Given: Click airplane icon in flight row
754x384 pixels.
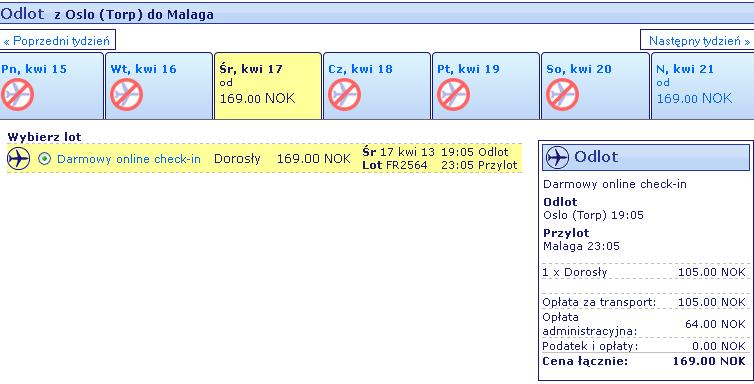Looking at the screenshot, I should click(19, 159).
